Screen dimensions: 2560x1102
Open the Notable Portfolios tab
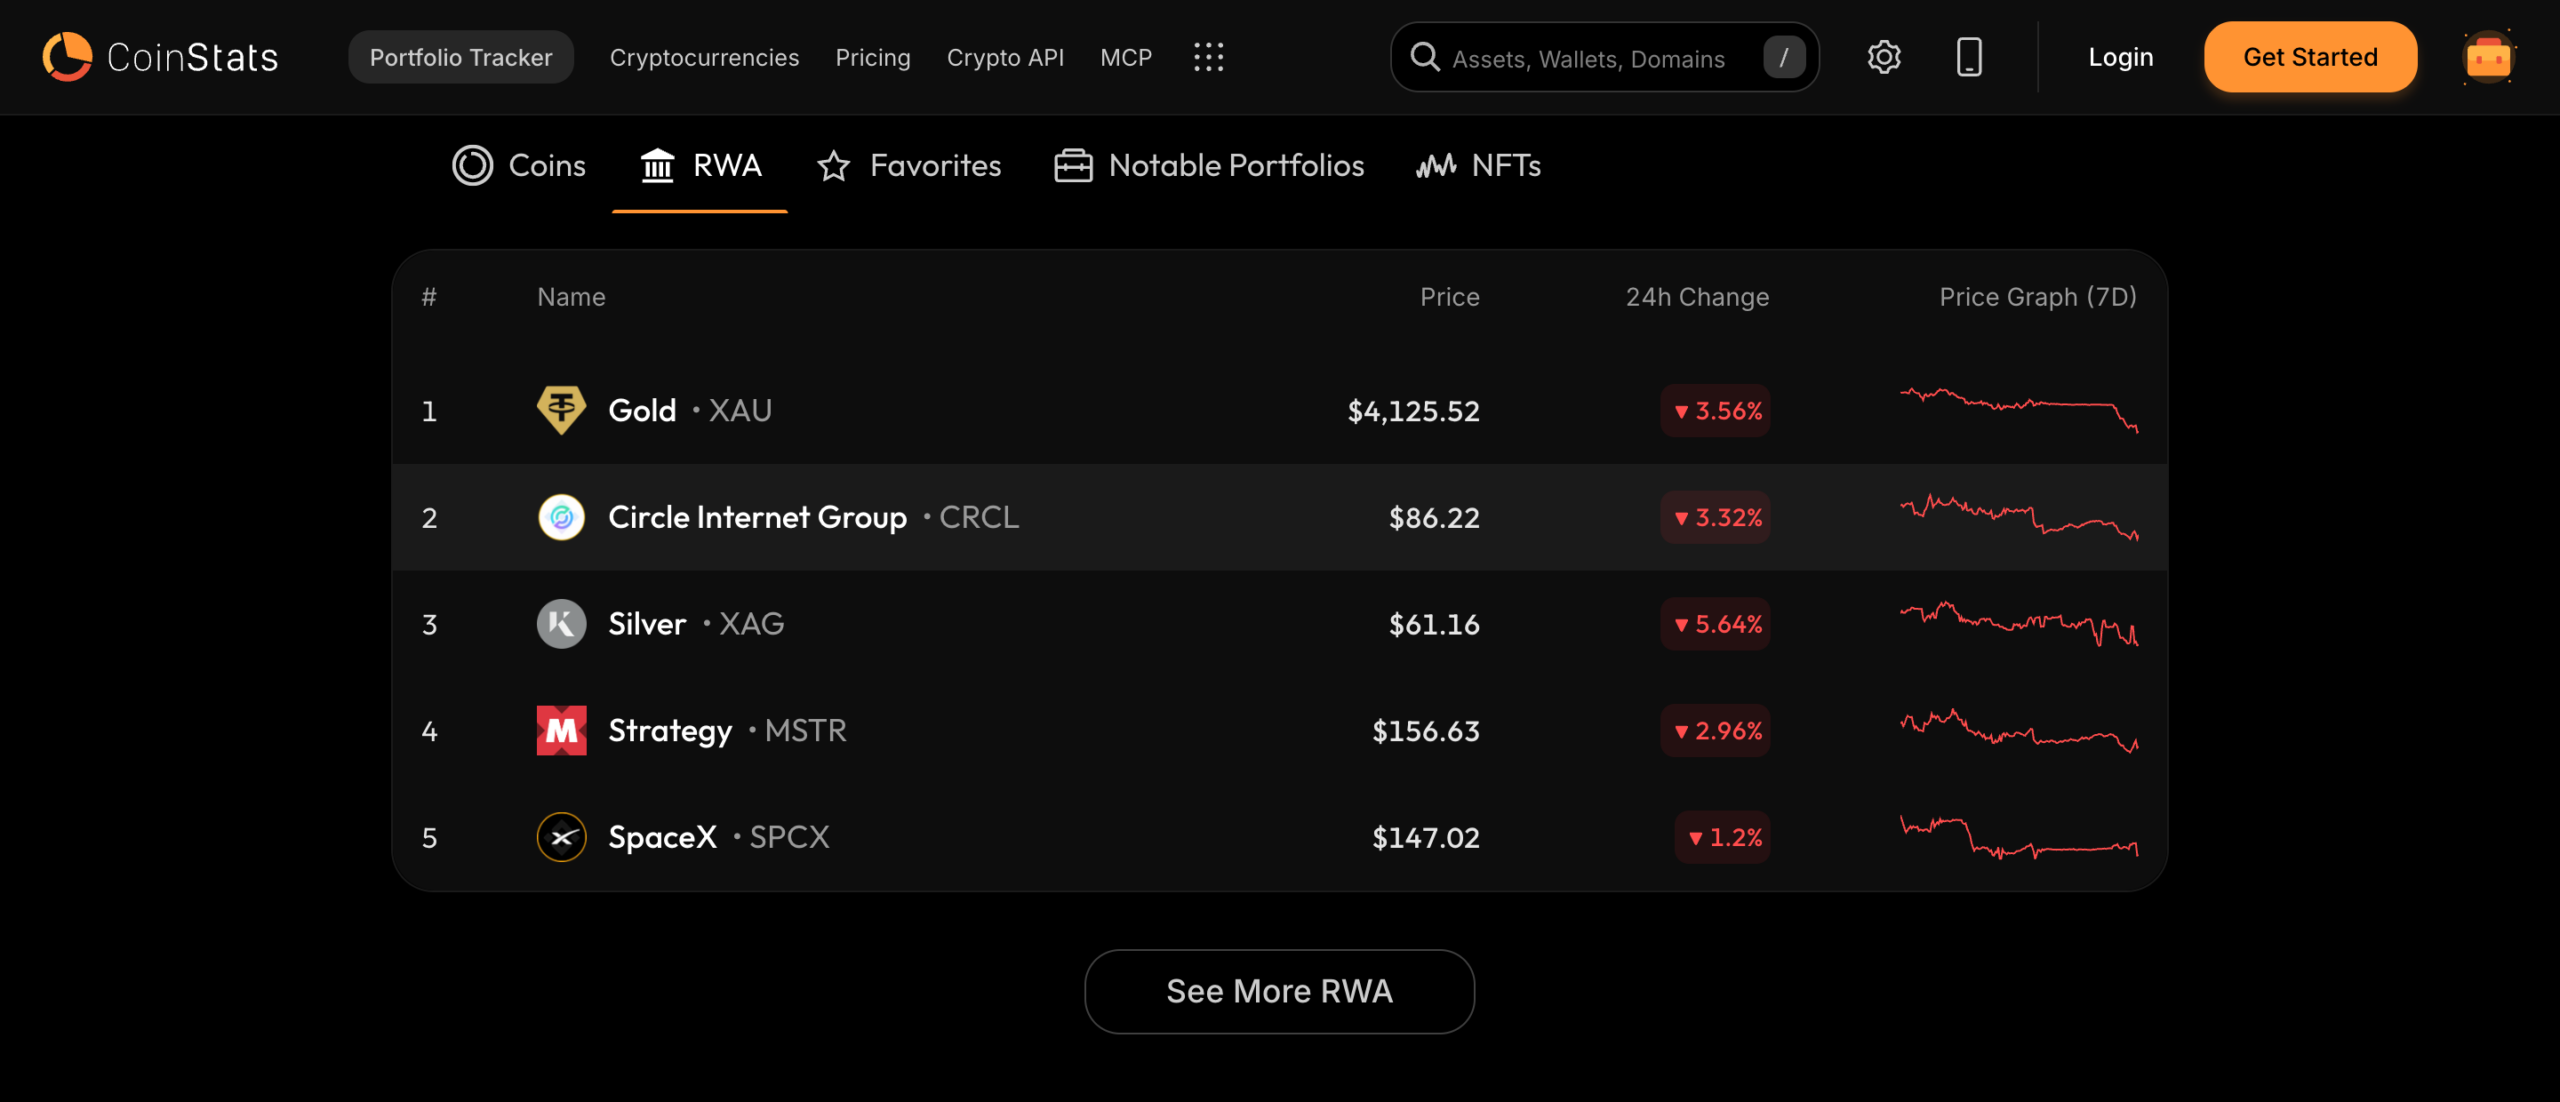(x=1209, y=165)
